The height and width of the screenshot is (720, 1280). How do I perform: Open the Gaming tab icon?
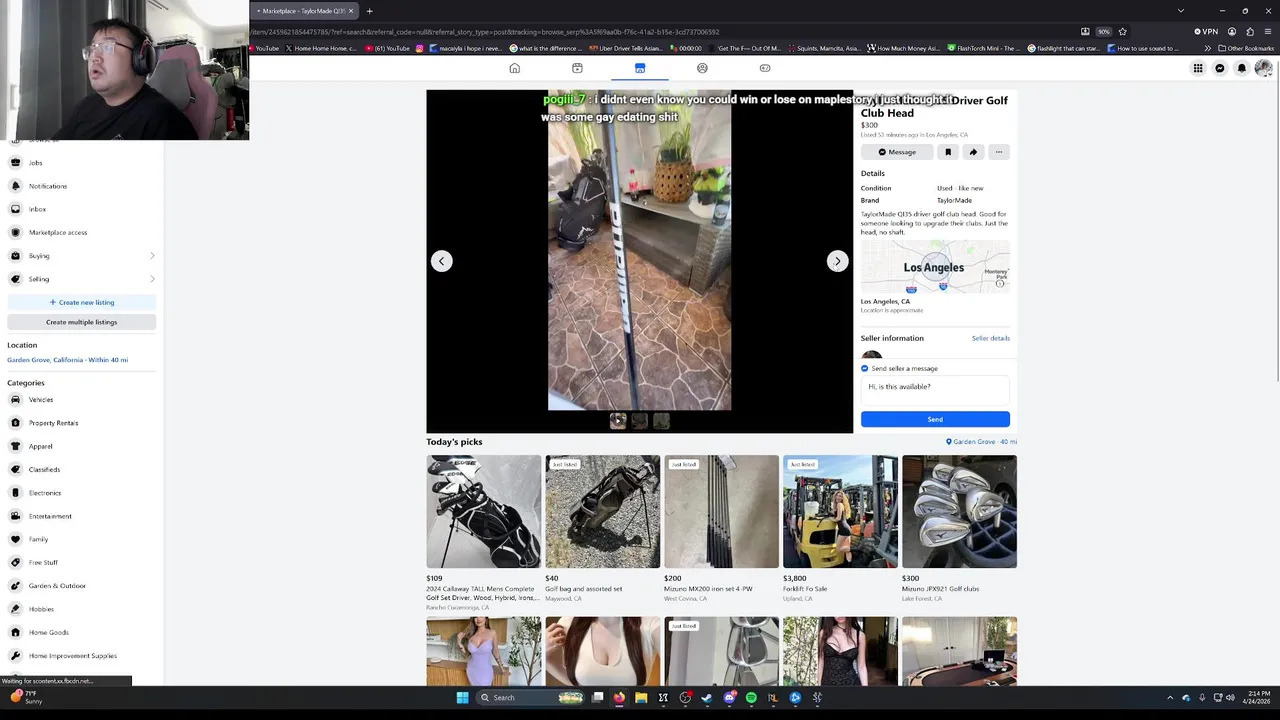765,68
